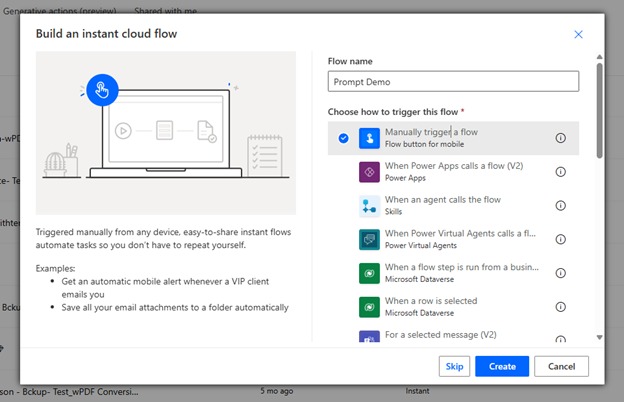Click the Flow name text field
Viewport: 624px width, 402px height.
(453, 82)
